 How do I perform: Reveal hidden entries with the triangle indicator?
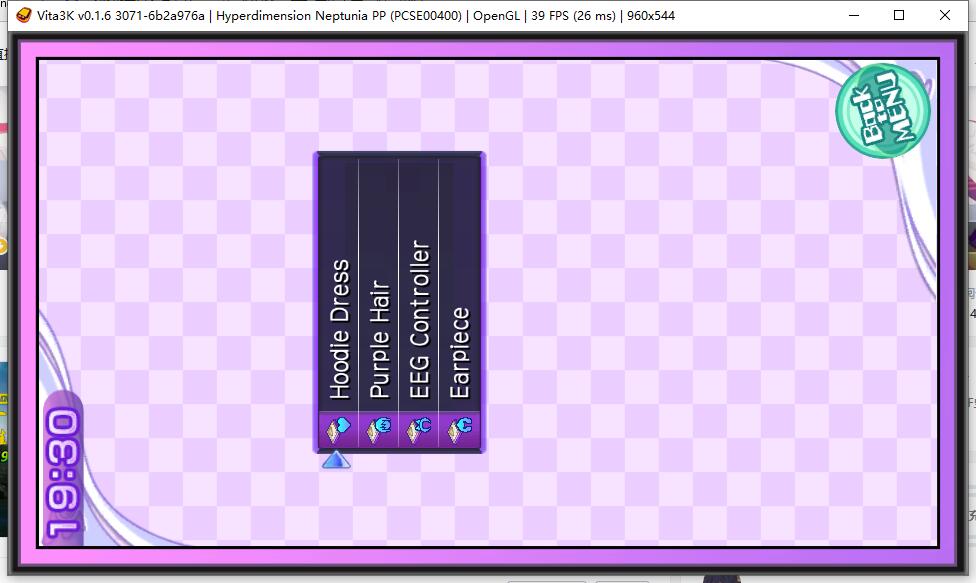(x=335, y=459)
